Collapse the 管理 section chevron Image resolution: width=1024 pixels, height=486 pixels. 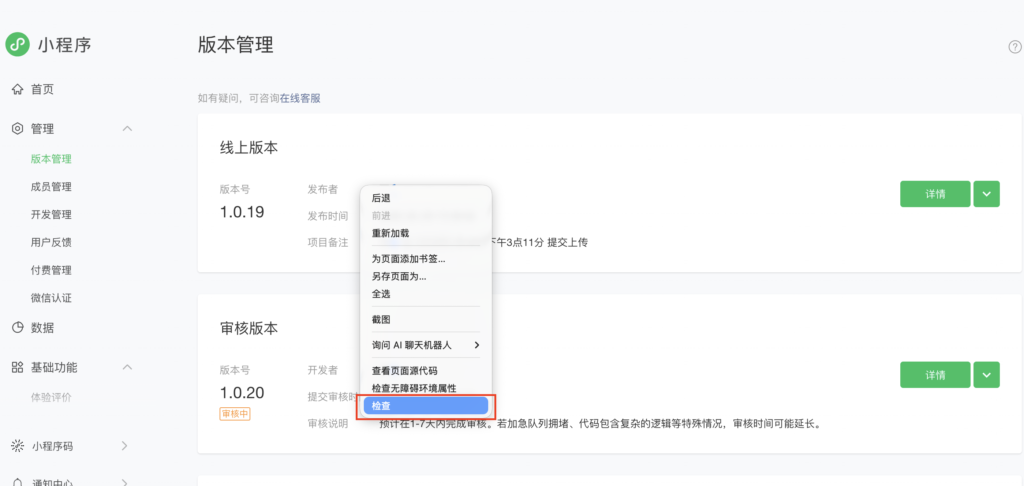[x=127, y=129]
